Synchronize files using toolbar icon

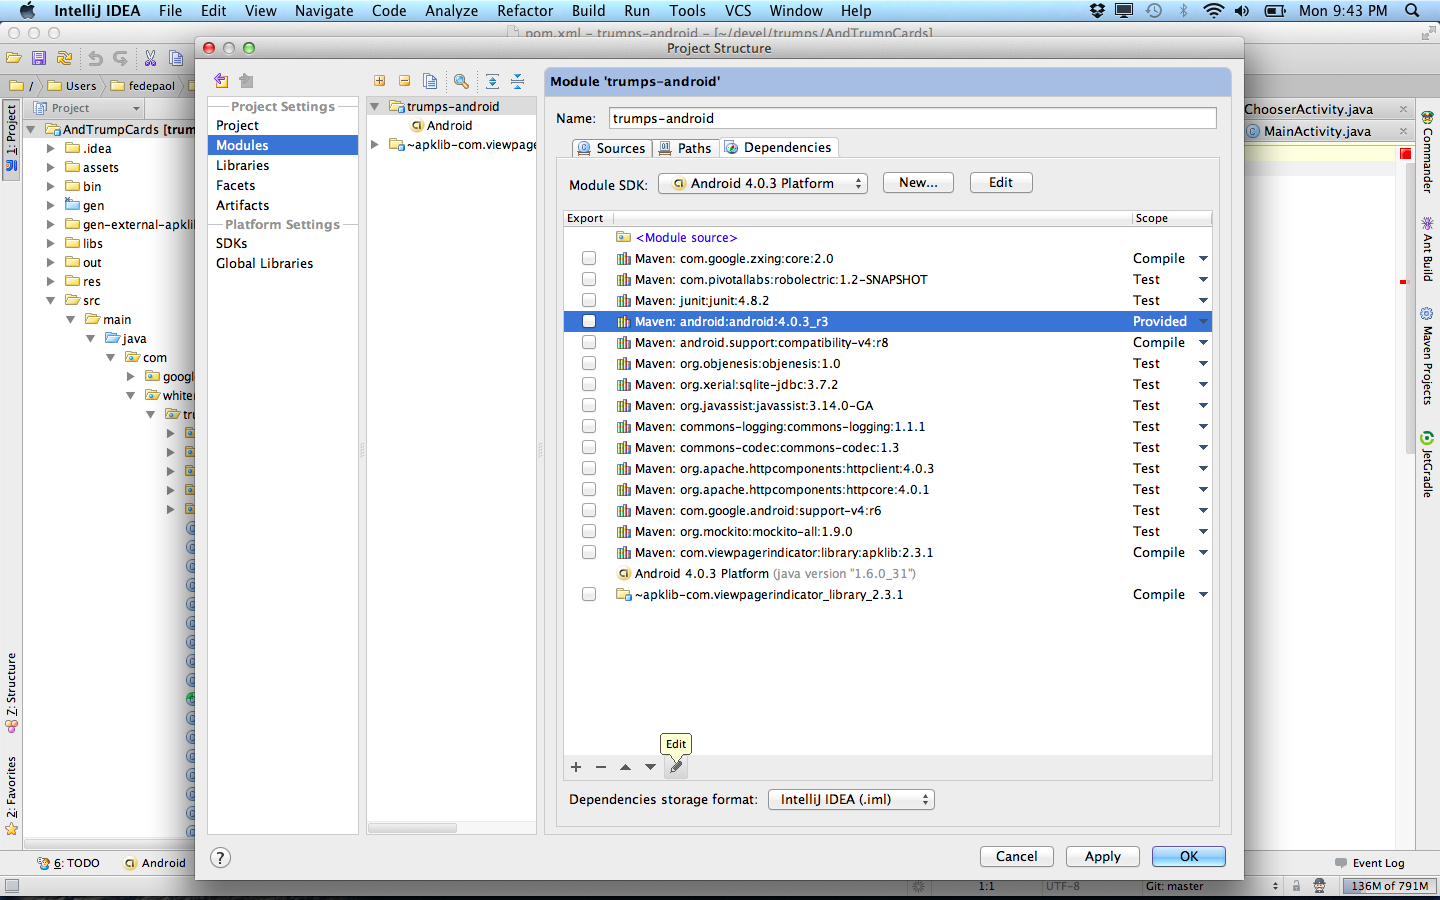click(65, 59)
